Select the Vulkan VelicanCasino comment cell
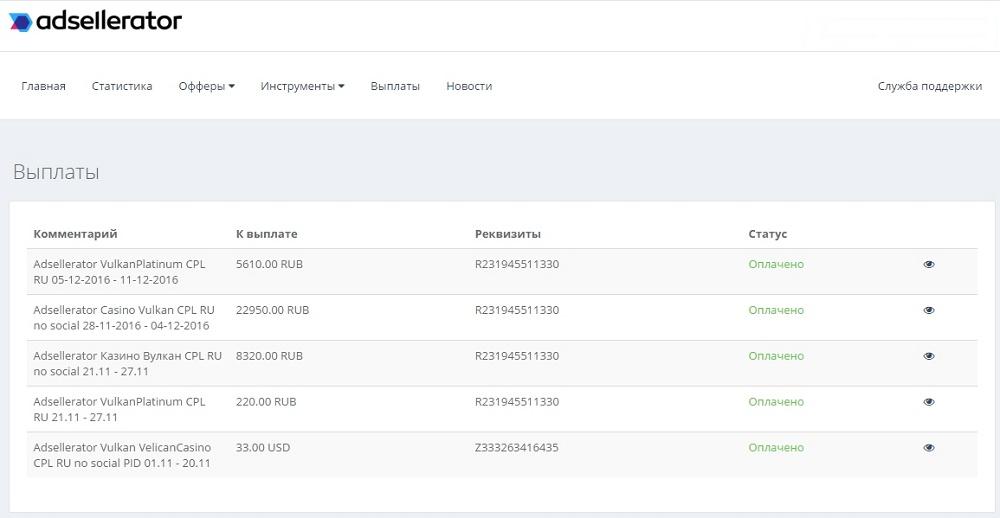Image resolution: width=1000 pixels, height=518 pixels. [x=122, y=455]
